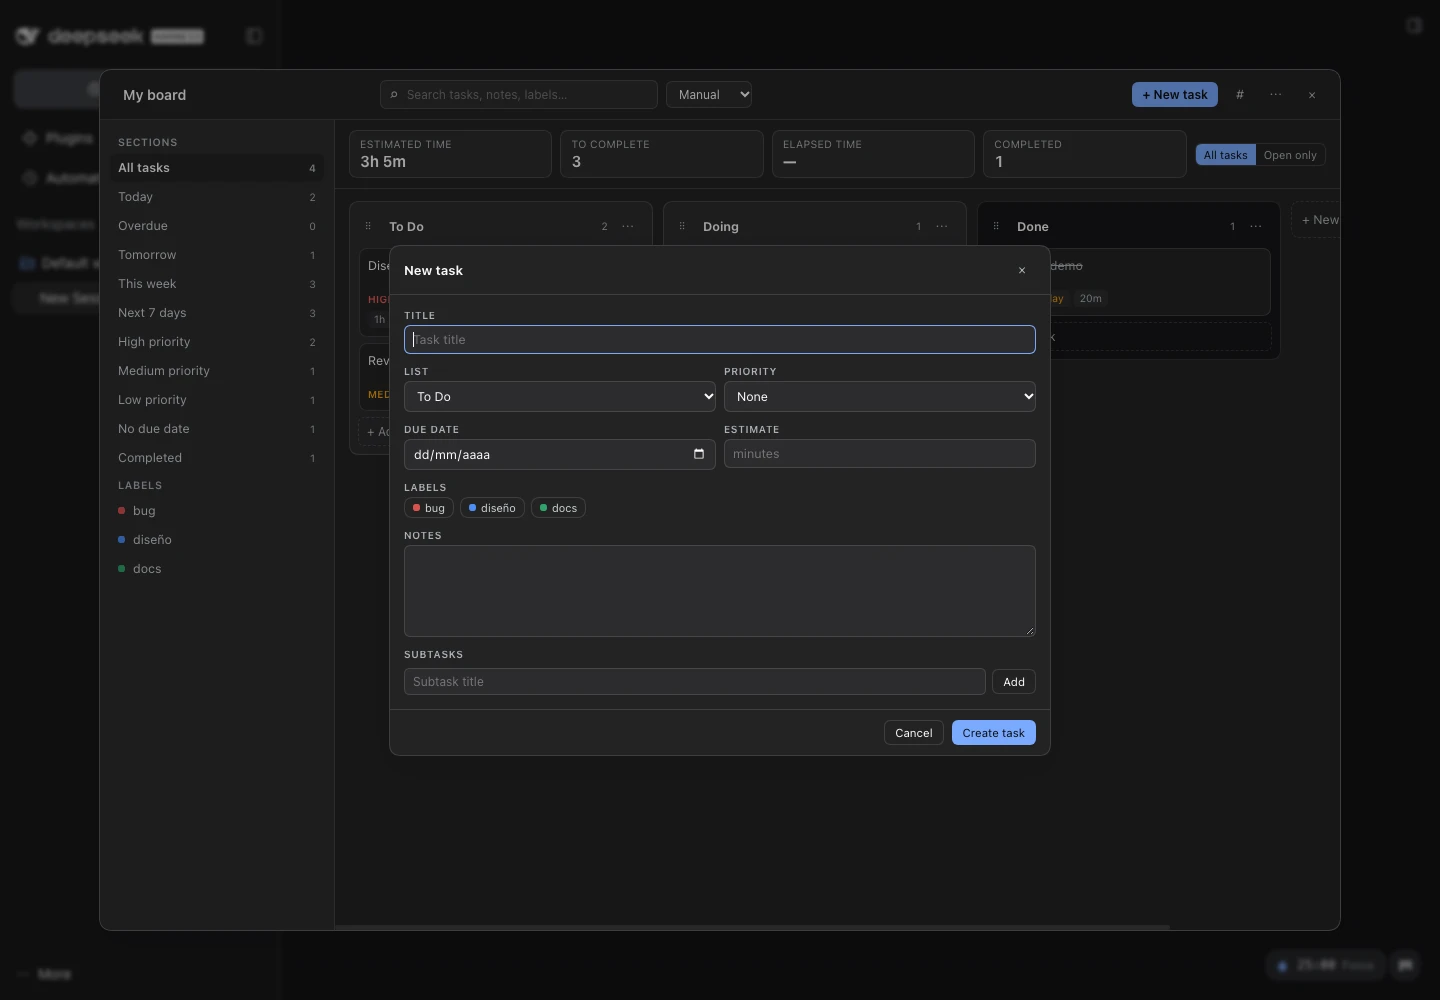Focus the Estimate minutes field
1440x1000 pixels.
click(880, 454)
